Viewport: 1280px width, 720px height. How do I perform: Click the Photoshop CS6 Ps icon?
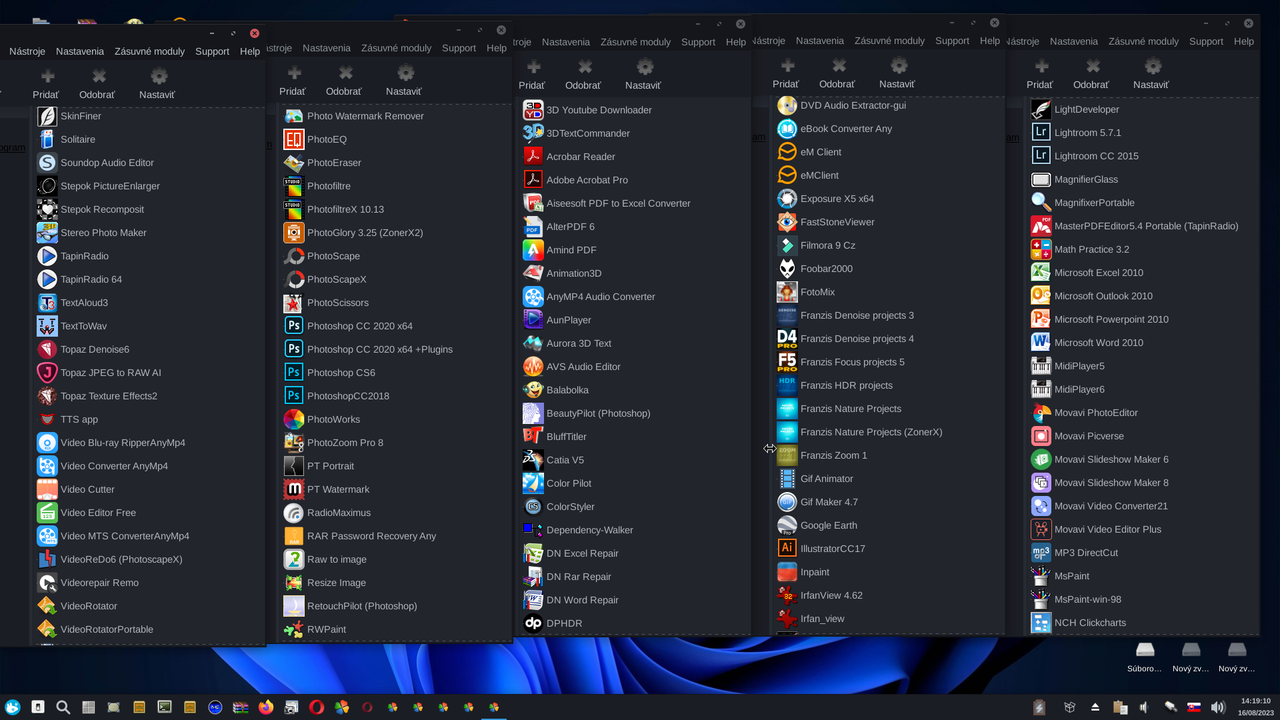coord(294,372)
